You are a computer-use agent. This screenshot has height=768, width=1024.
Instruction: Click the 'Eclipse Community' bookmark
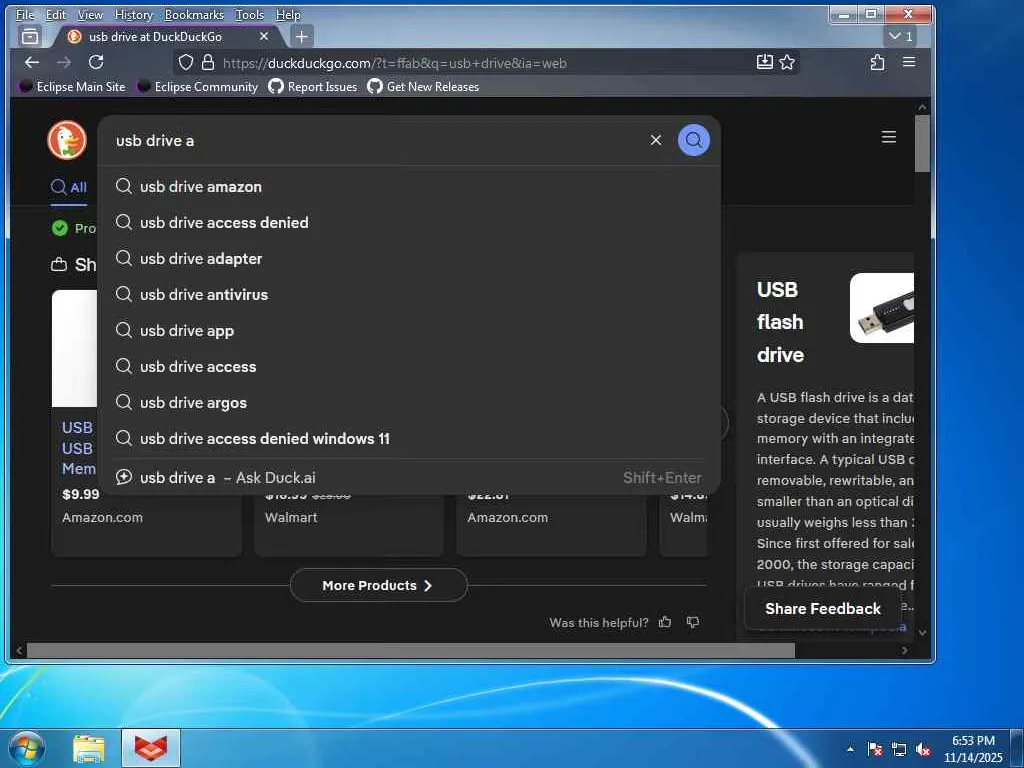click(x=198, y=86)
